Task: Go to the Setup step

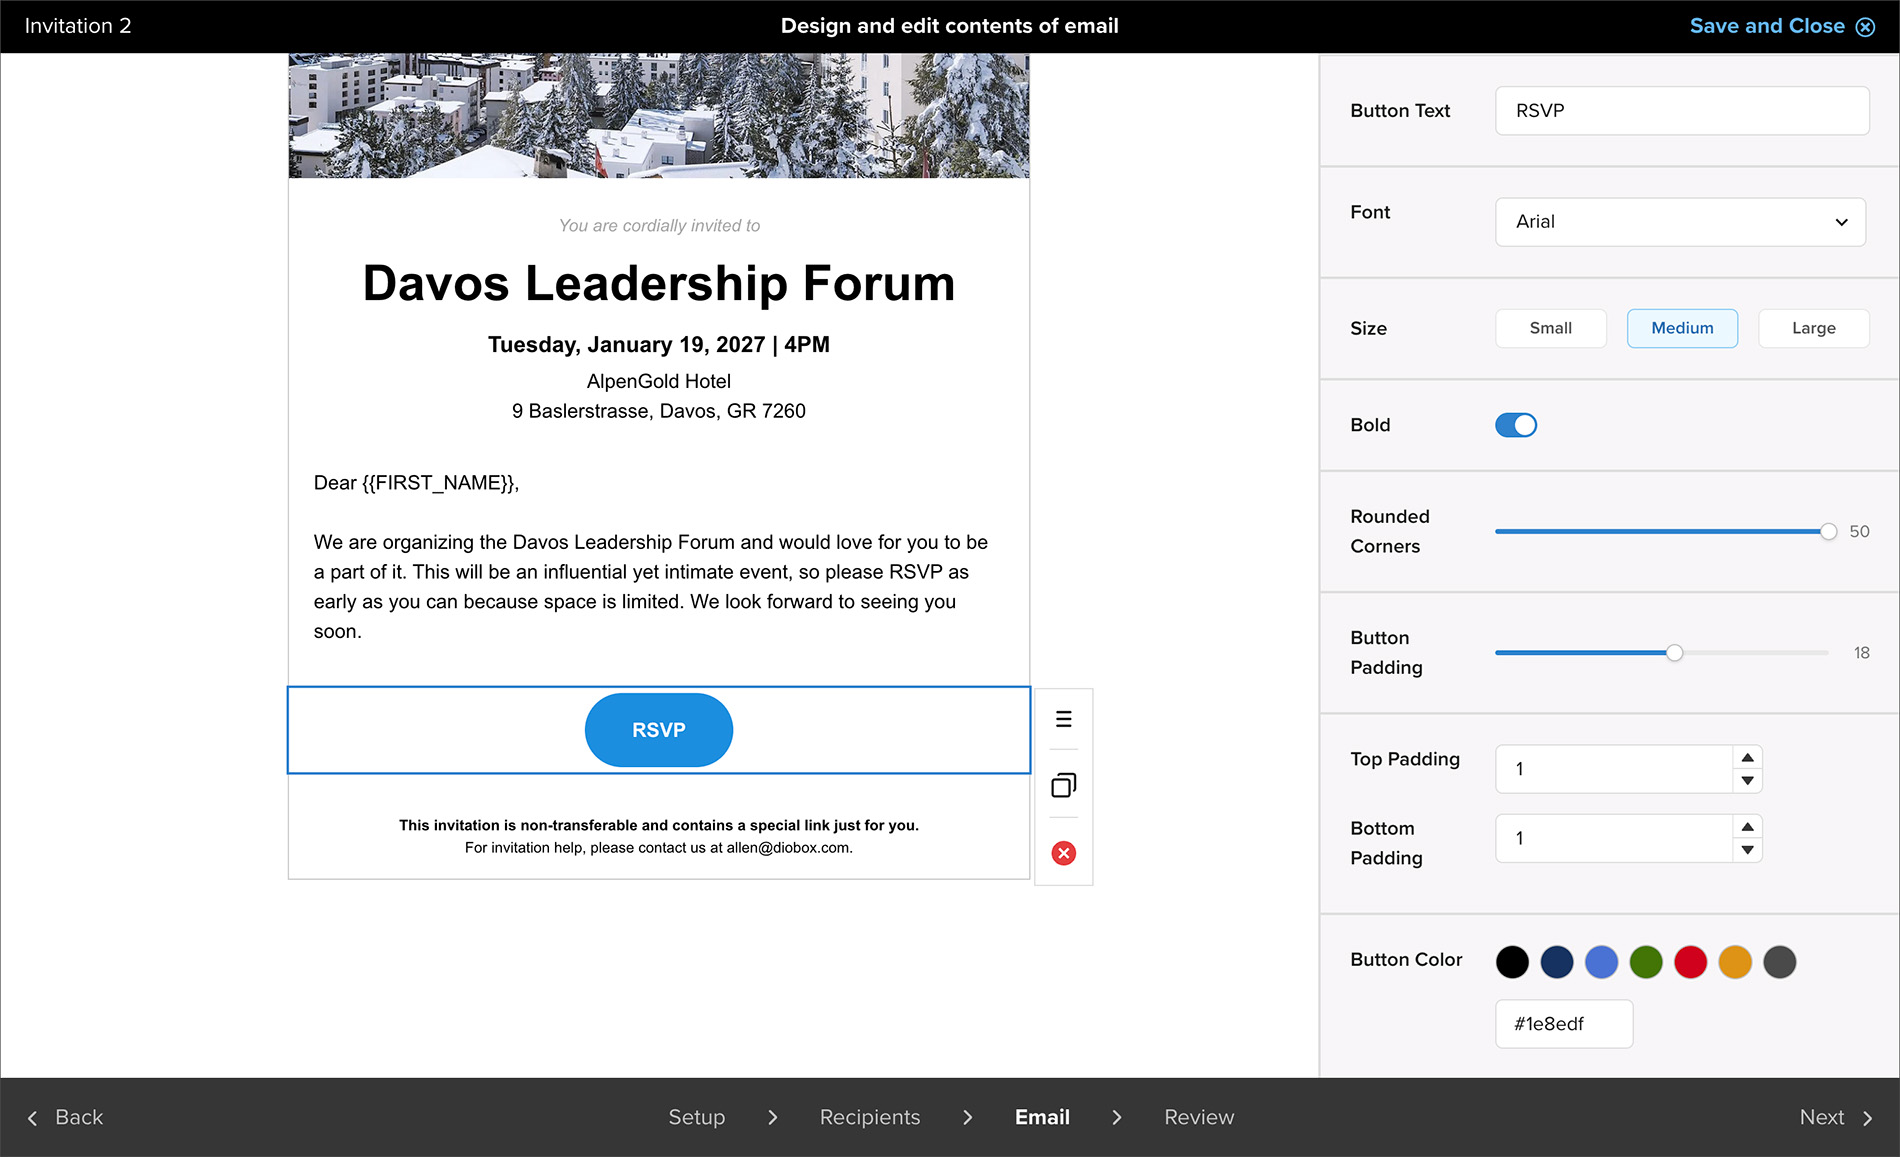Action: click(697, 1117)
